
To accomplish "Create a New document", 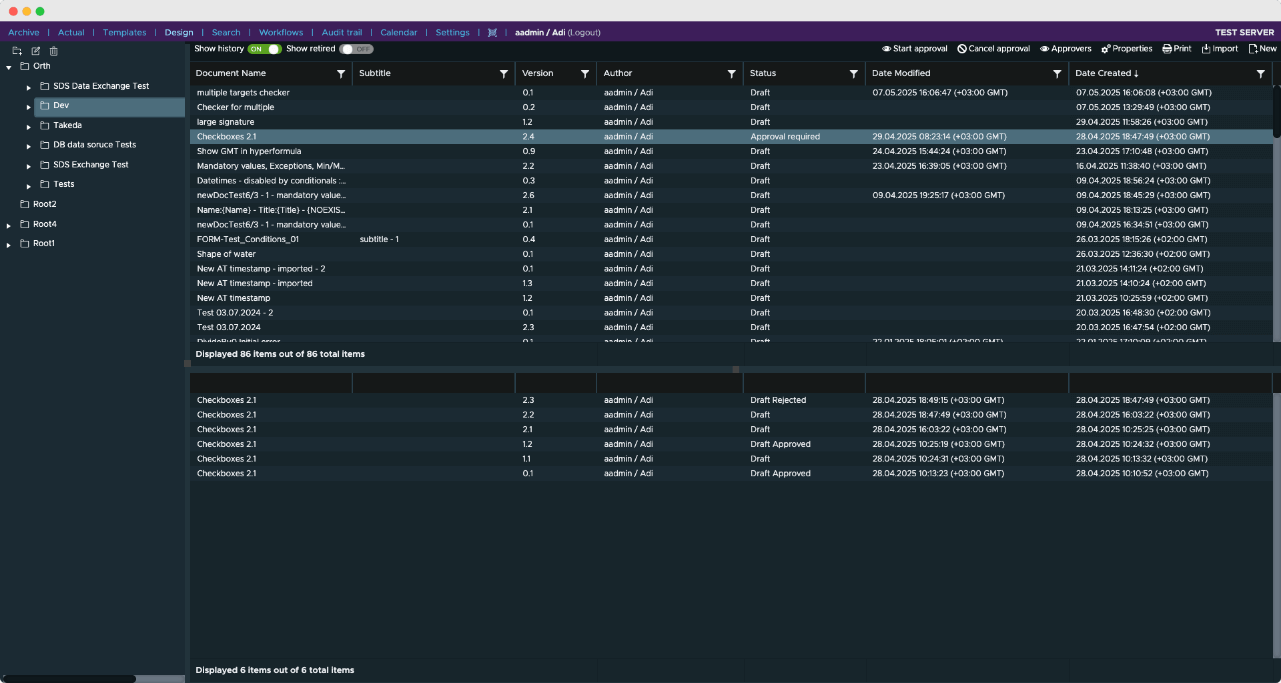I will pyautogui.click(x=1262, y=48).
